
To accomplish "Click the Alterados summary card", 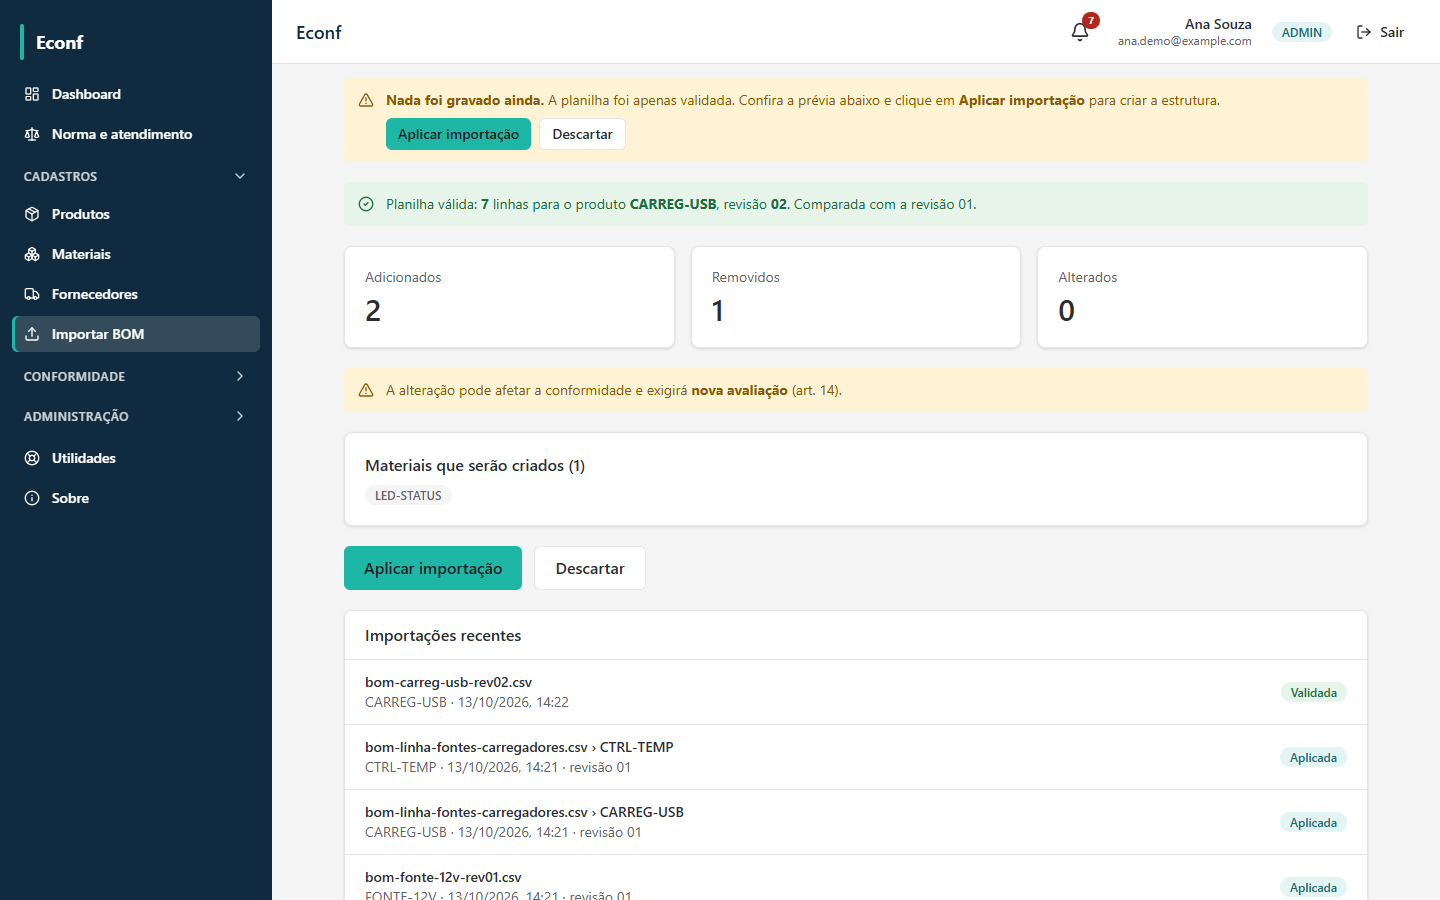I will click(x=1202, y=297).
